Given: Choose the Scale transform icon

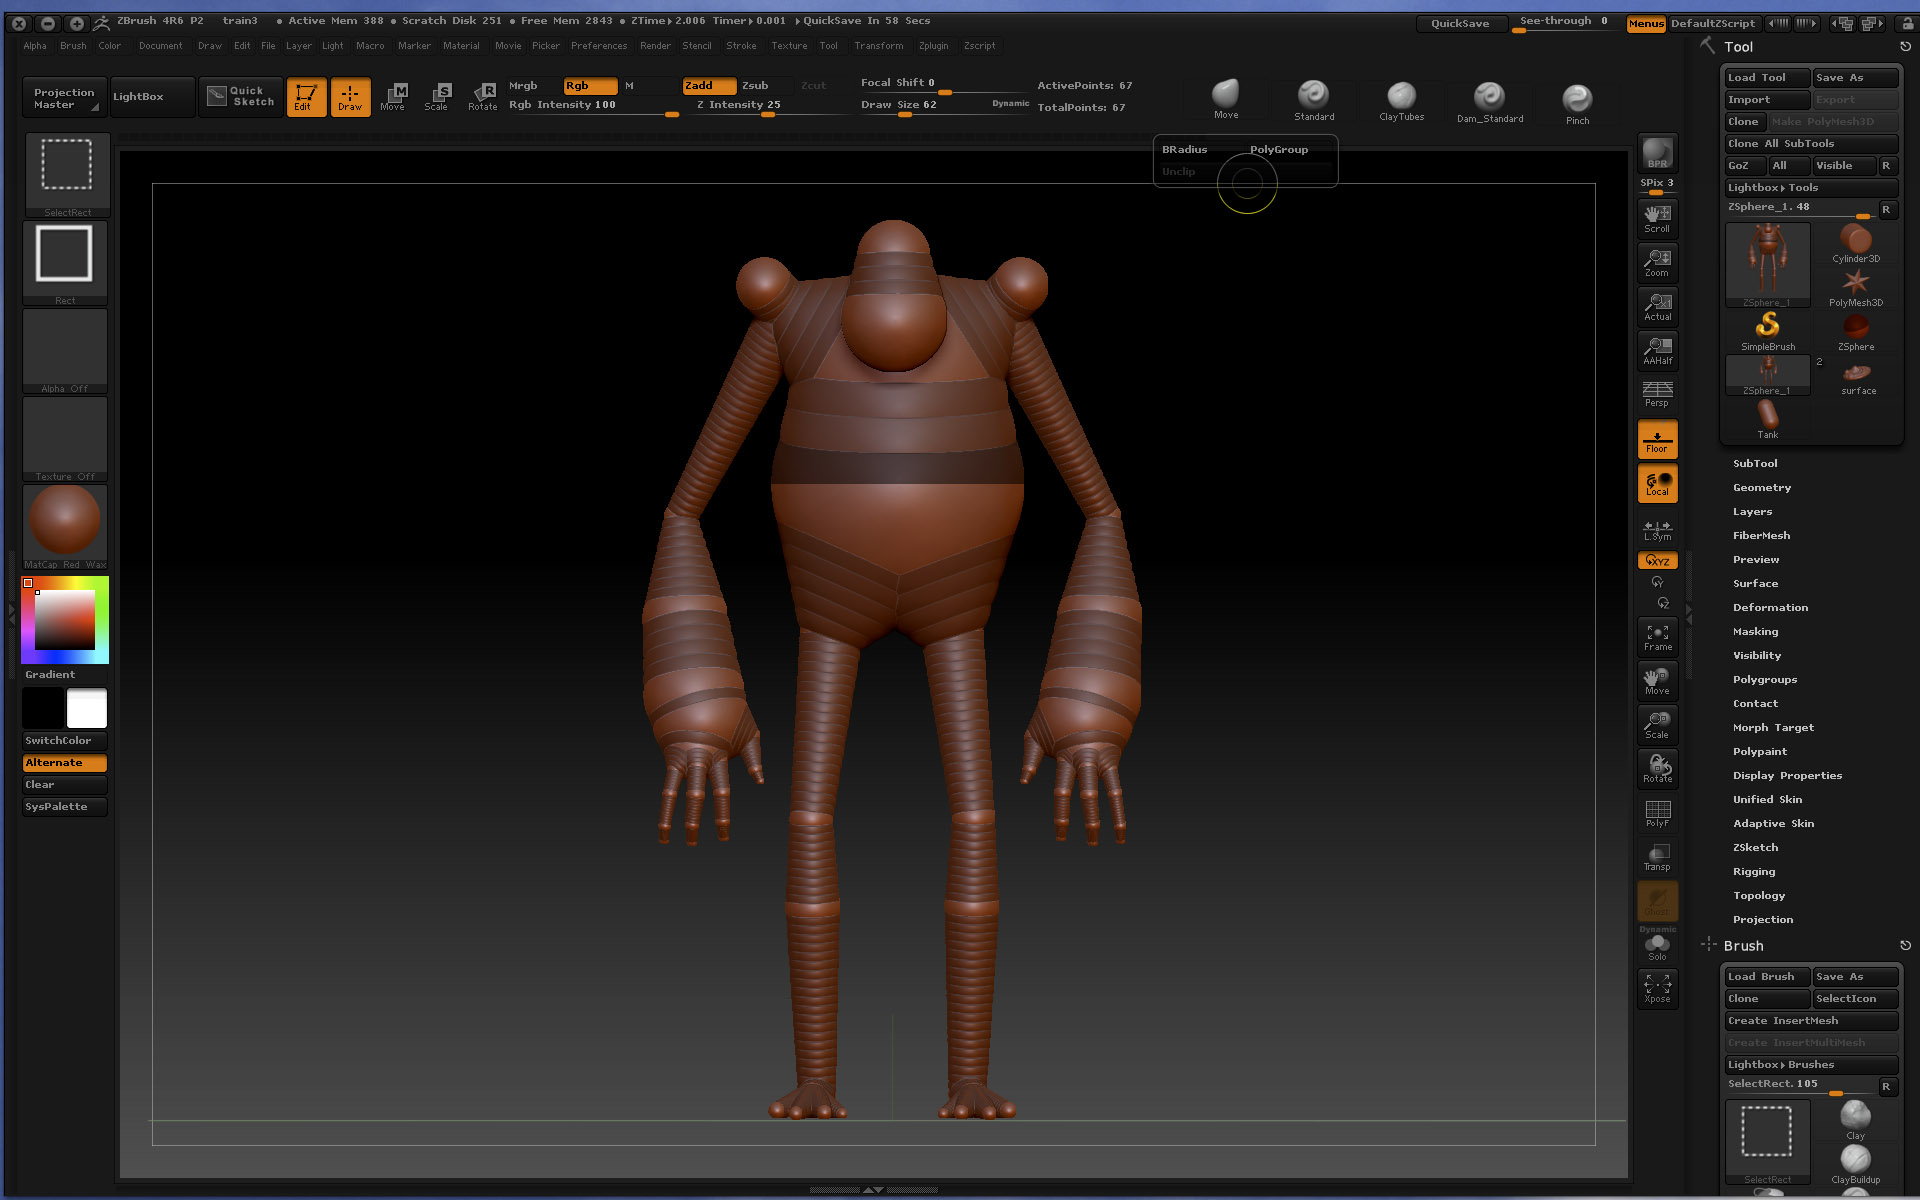Looking at the screenshot, I should coord(437,97).
